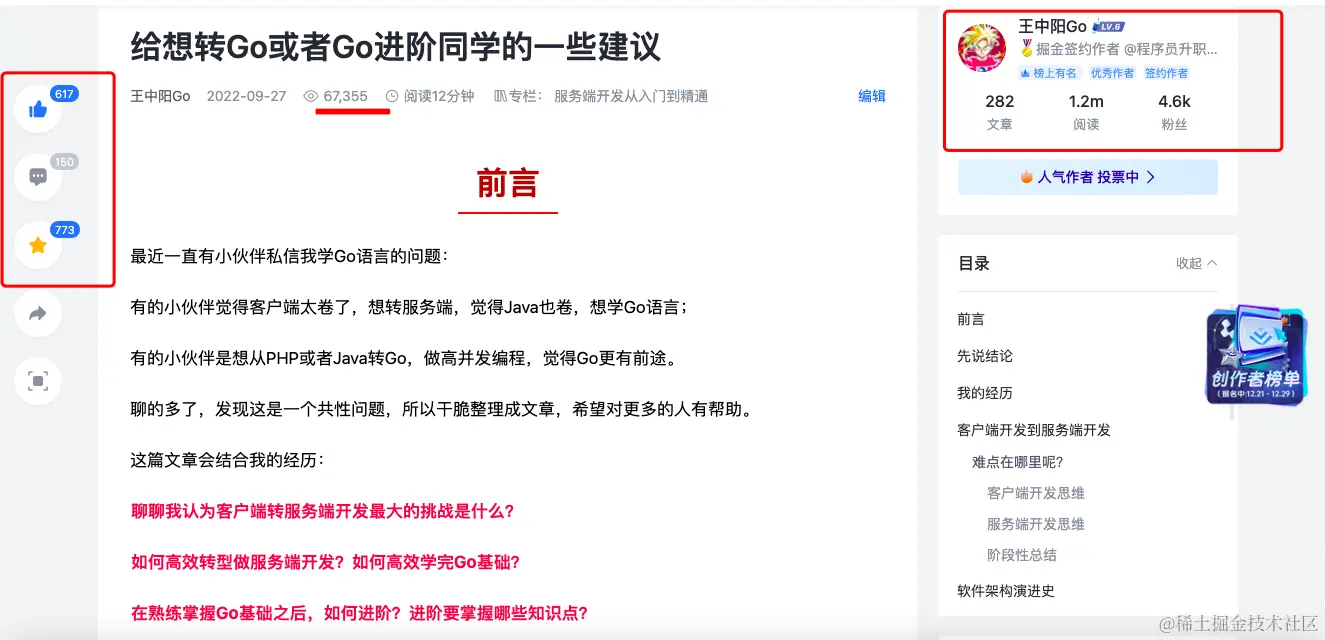Open 人气作者 投票中 banner
The width and height of the screenshot is (1325, 640).
coord(1088,177)
